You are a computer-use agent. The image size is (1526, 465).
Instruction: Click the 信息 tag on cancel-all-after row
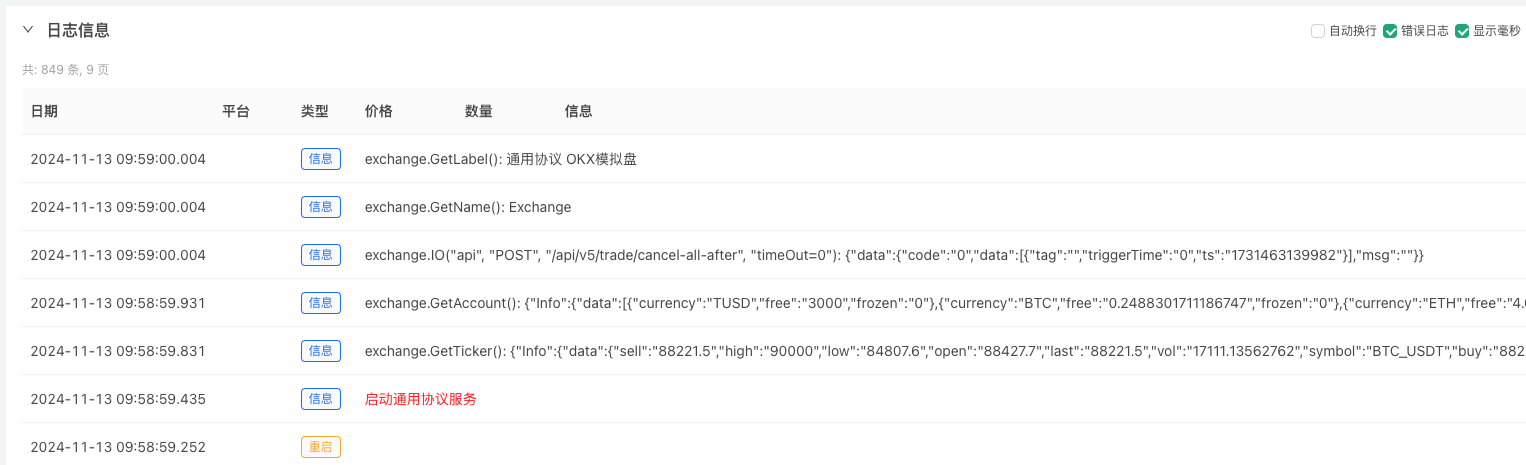point(321,255)
